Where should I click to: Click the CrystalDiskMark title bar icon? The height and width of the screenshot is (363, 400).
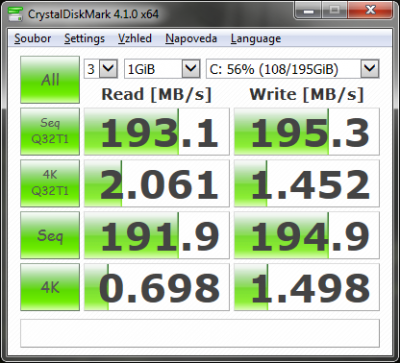16,14
